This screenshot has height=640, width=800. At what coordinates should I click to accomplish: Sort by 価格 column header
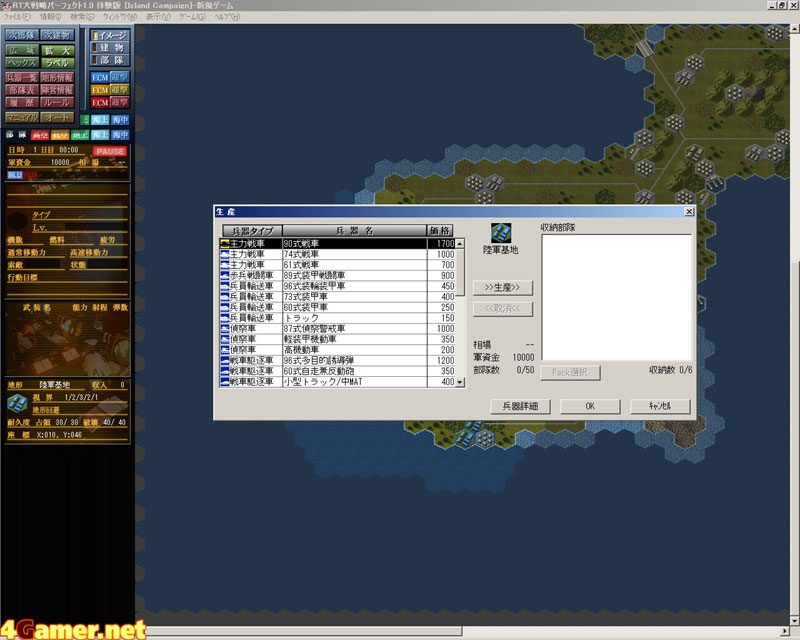(440, 231)
